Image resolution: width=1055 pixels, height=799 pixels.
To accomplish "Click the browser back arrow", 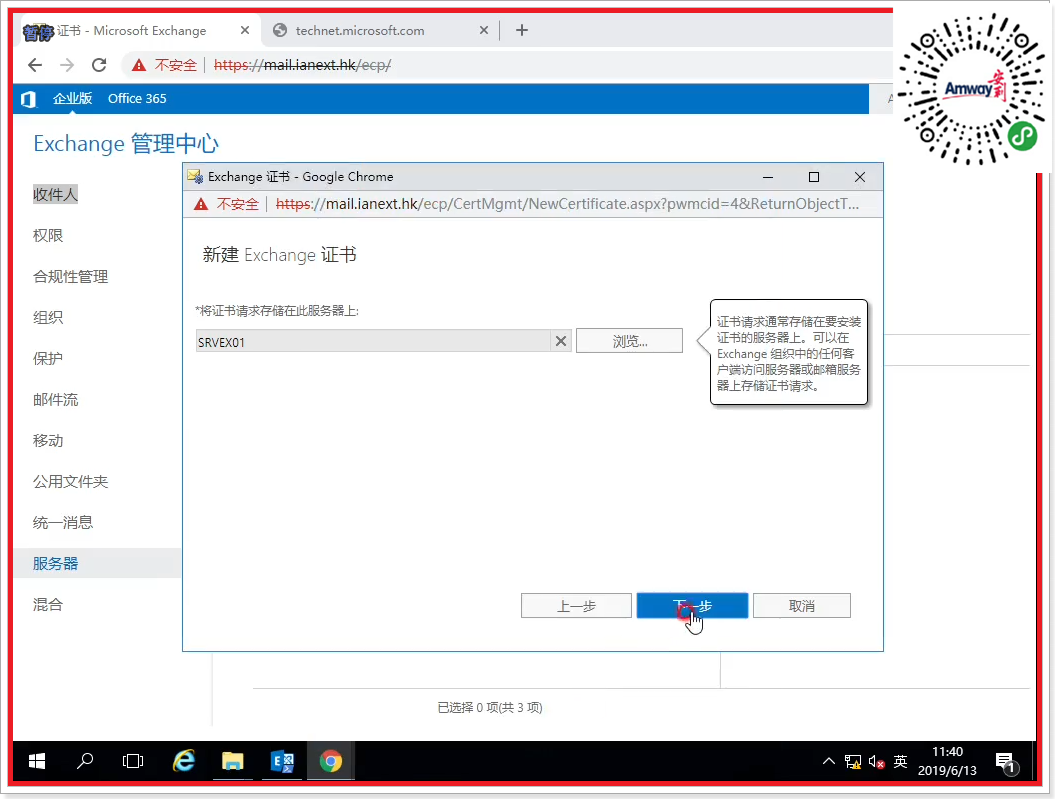I will [35, 65].
